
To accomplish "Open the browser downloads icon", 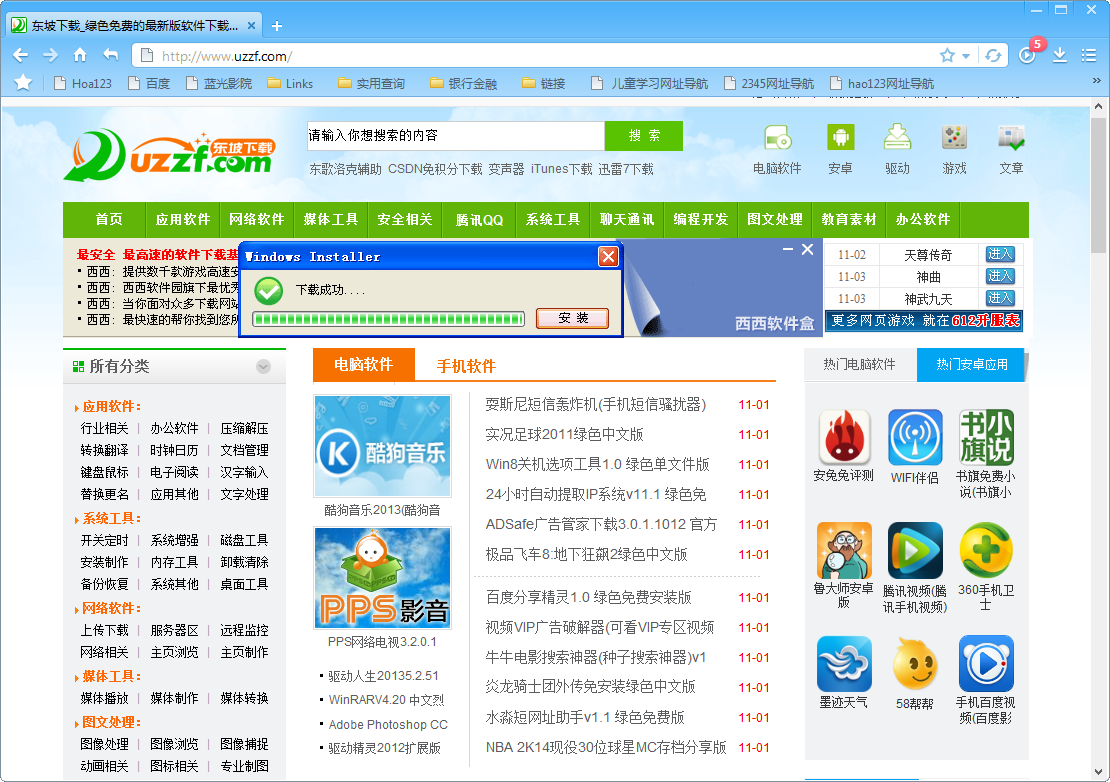I will coord(1060,55).
